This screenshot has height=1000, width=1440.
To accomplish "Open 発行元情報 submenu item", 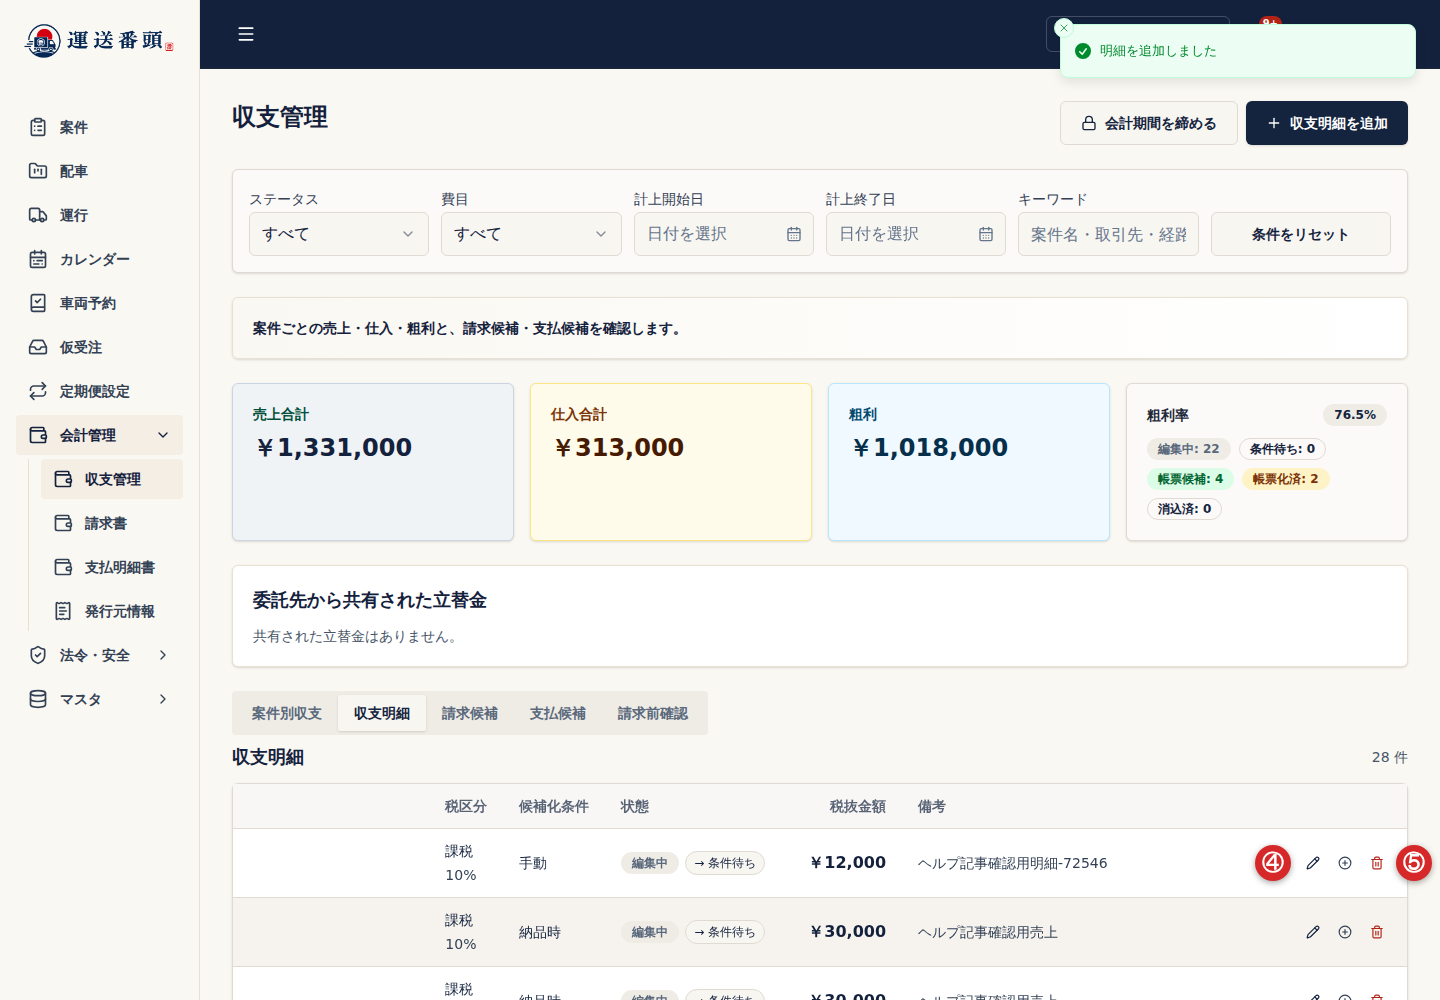I will click(112, 611).
